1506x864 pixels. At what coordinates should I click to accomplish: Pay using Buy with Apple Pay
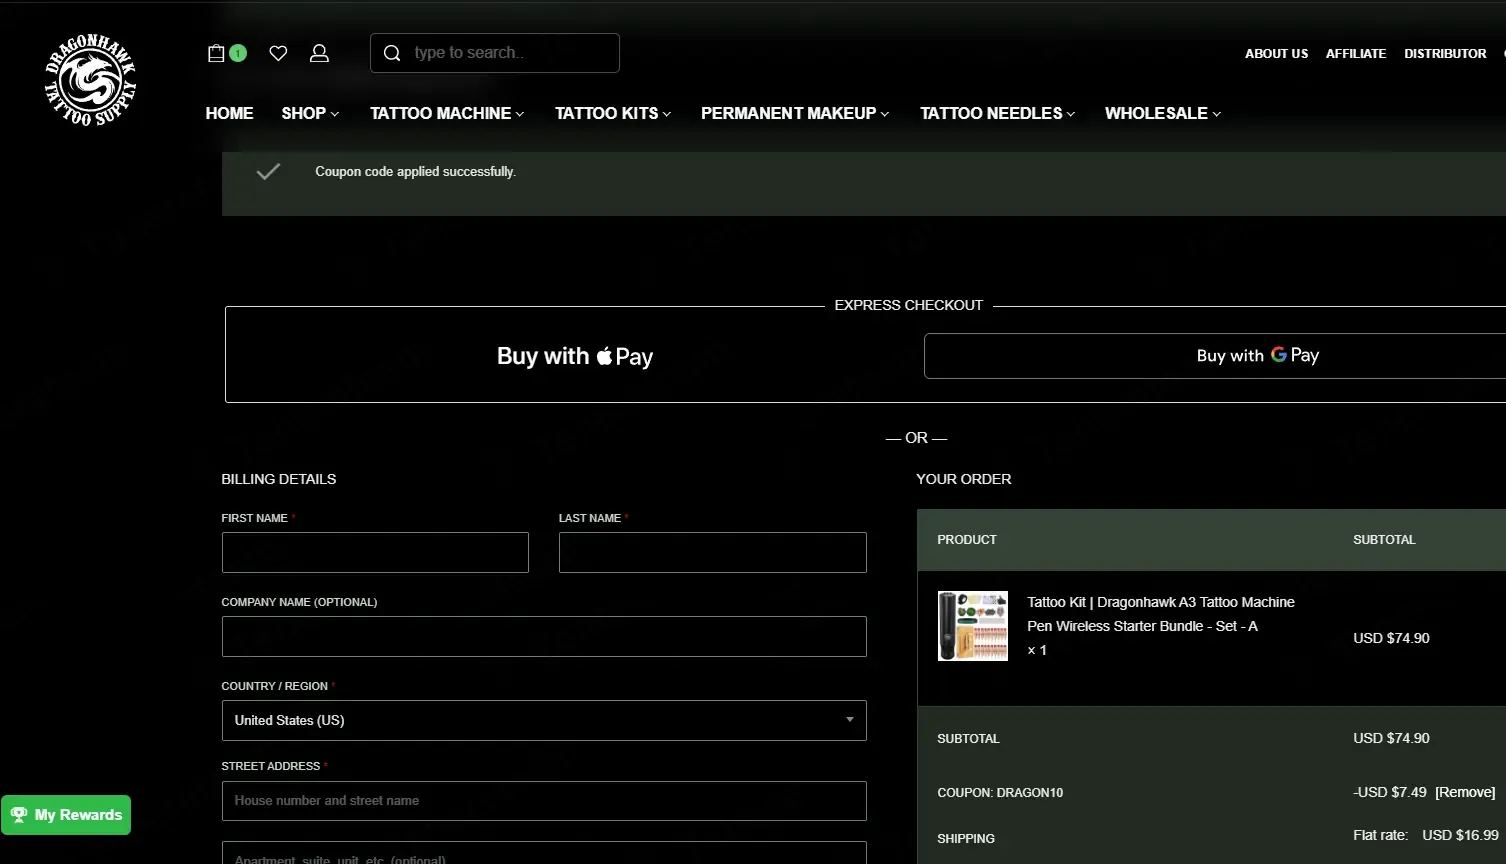pos(575,356)
